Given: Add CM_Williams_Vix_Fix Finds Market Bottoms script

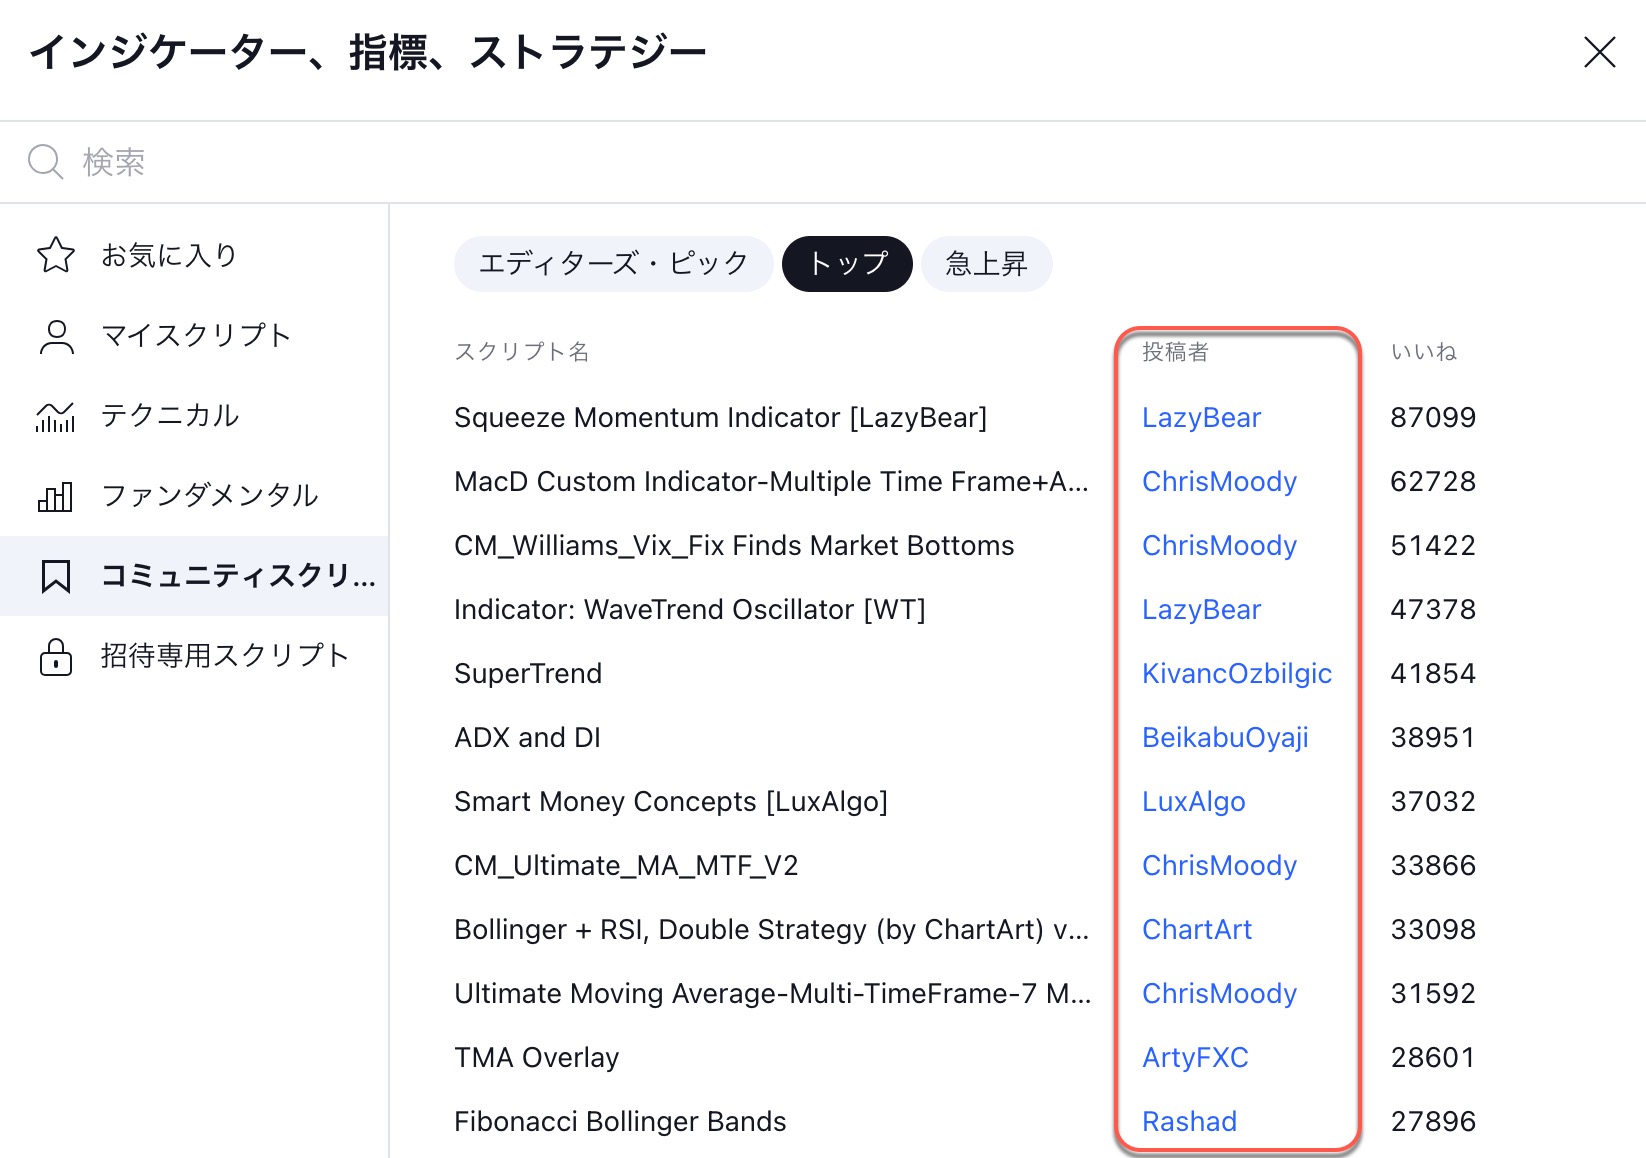Looking at the screenshot, I should [x=734, y=546].
